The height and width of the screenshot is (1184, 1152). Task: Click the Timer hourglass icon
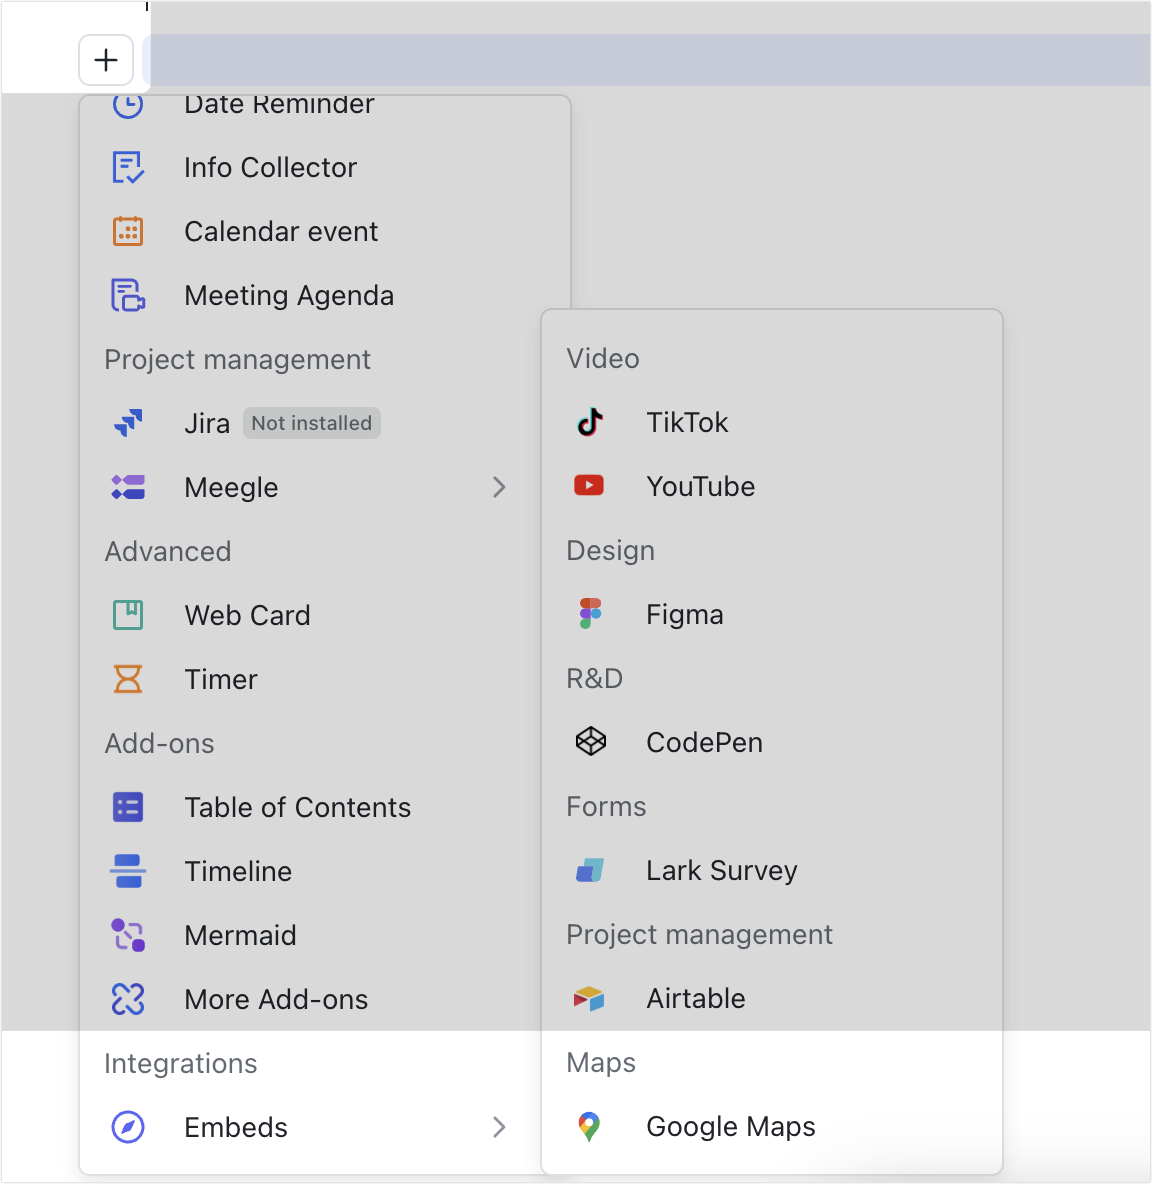127,679
